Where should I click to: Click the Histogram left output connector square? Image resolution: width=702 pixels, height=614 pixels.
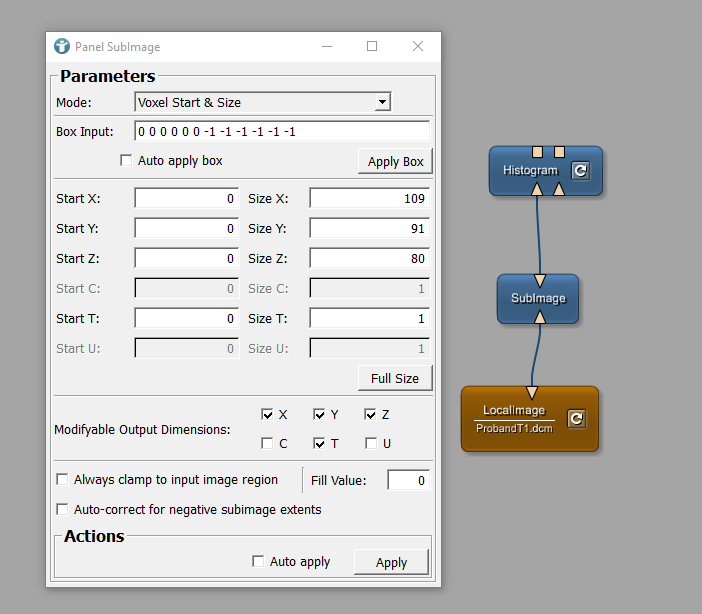538,152
